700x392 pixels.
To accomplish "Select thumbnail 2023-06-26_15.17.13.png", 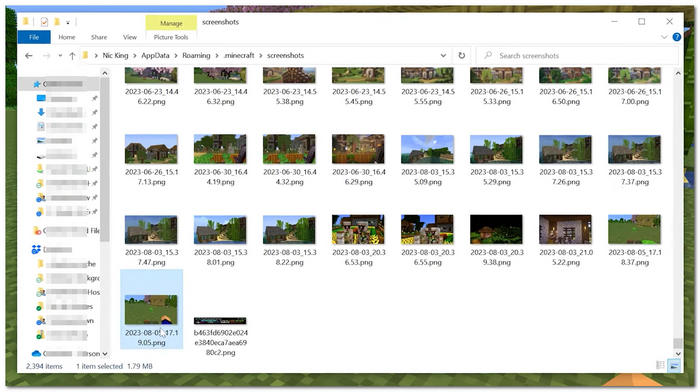I will pyautogui.click(x=151, y=149).
